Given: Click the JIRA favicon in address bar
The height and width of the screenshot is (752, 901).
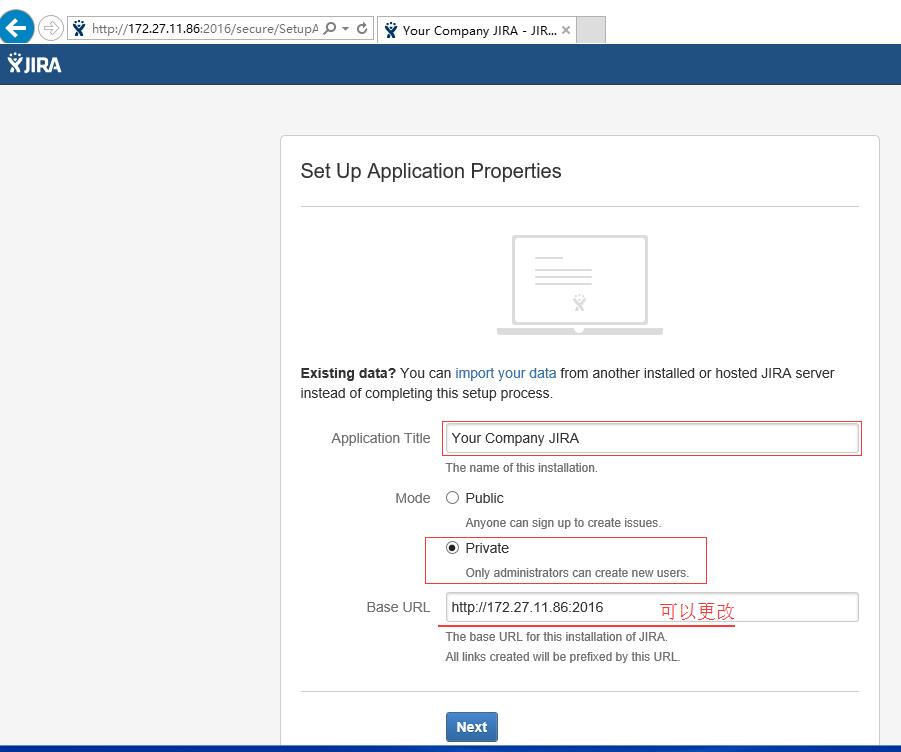Looking at the screenshot, I should (x=79, y=28).
